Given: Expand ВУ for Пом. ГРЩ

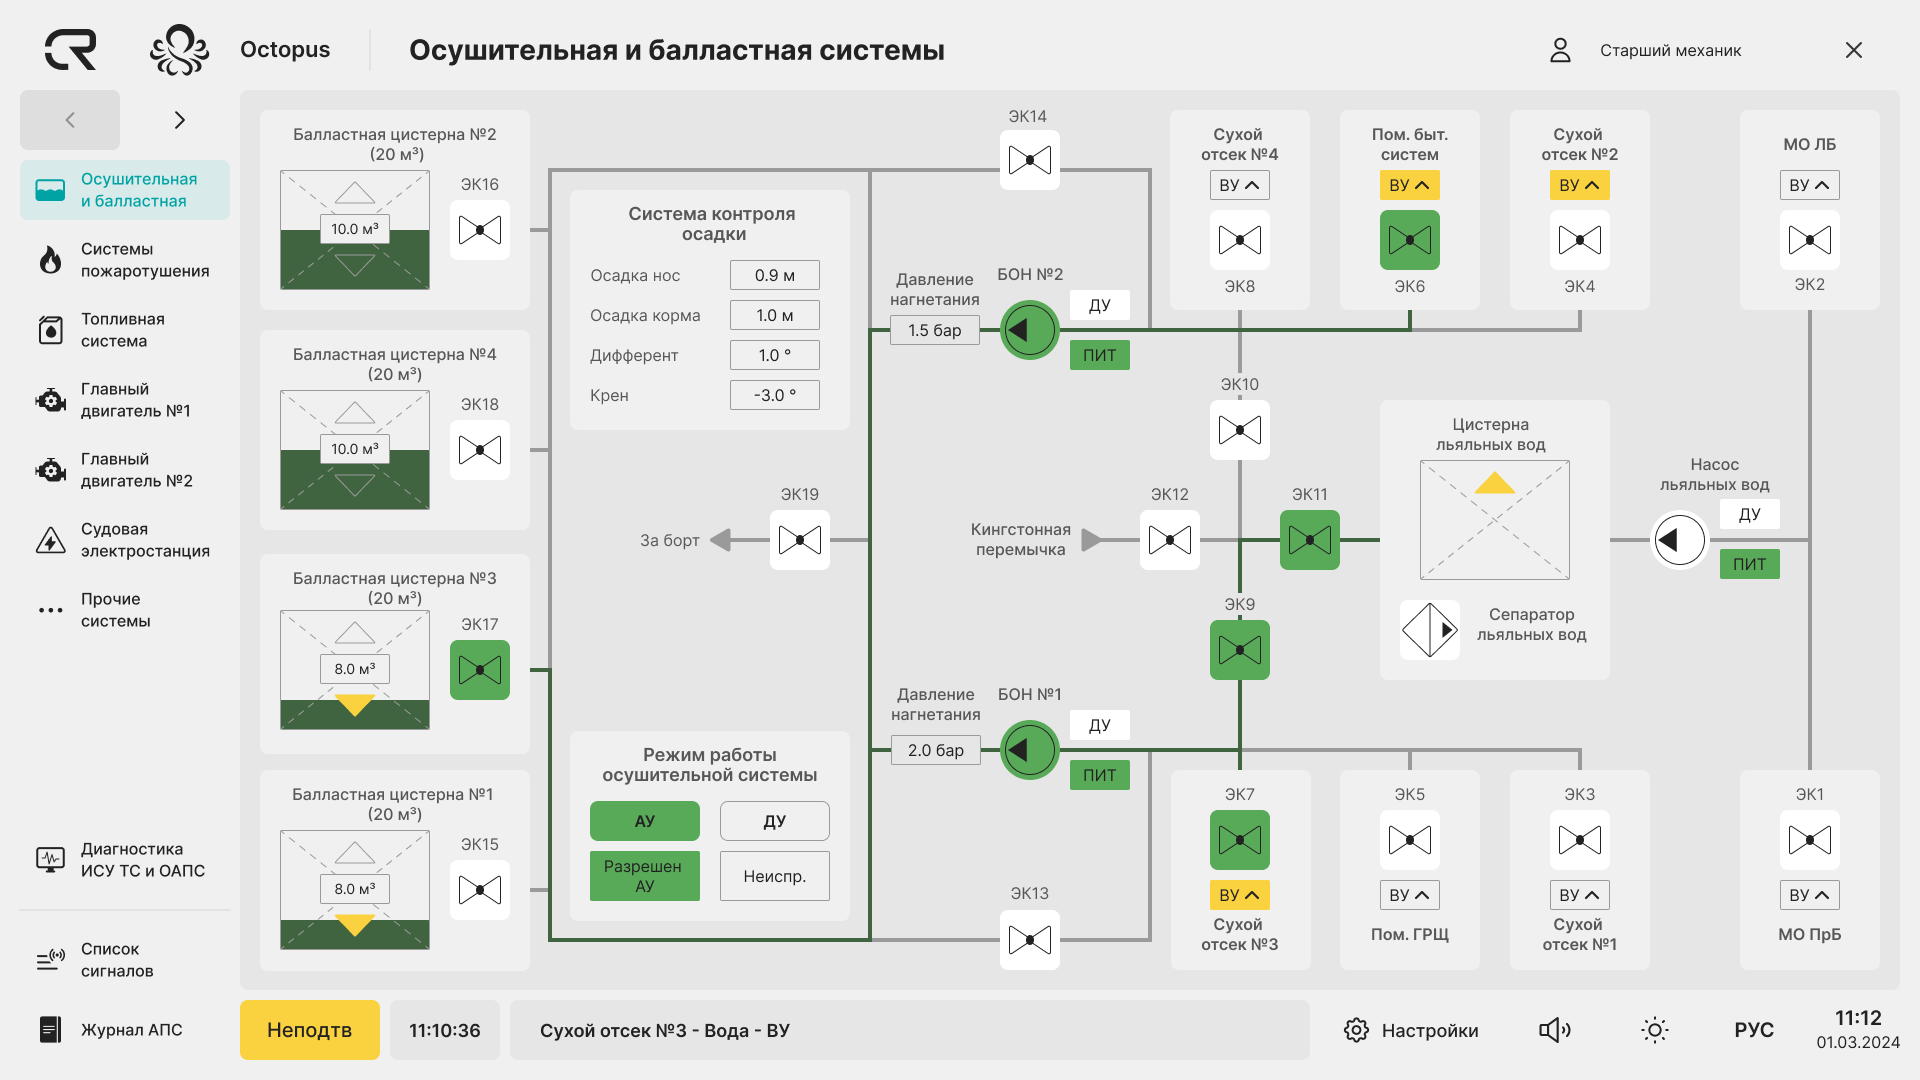Looking at the screenshot, I should 1410,895.
